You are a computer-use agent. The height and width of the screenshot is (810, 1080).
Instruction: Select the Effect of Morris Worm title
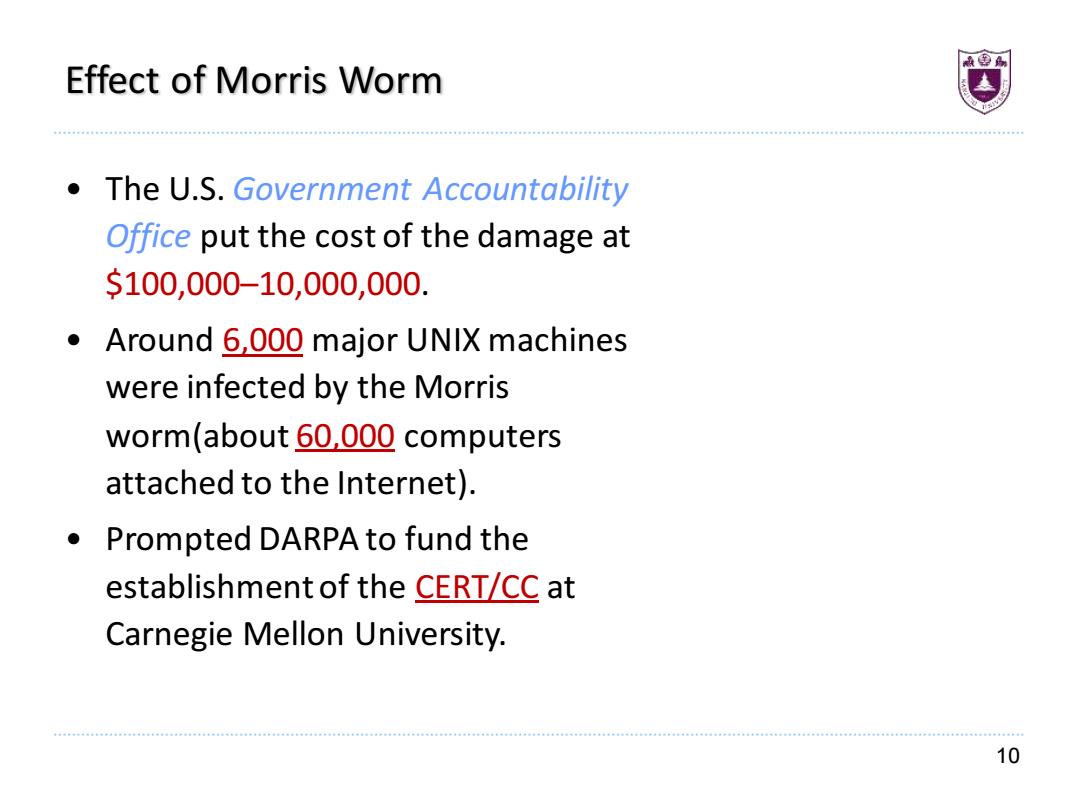click(253, 80)
